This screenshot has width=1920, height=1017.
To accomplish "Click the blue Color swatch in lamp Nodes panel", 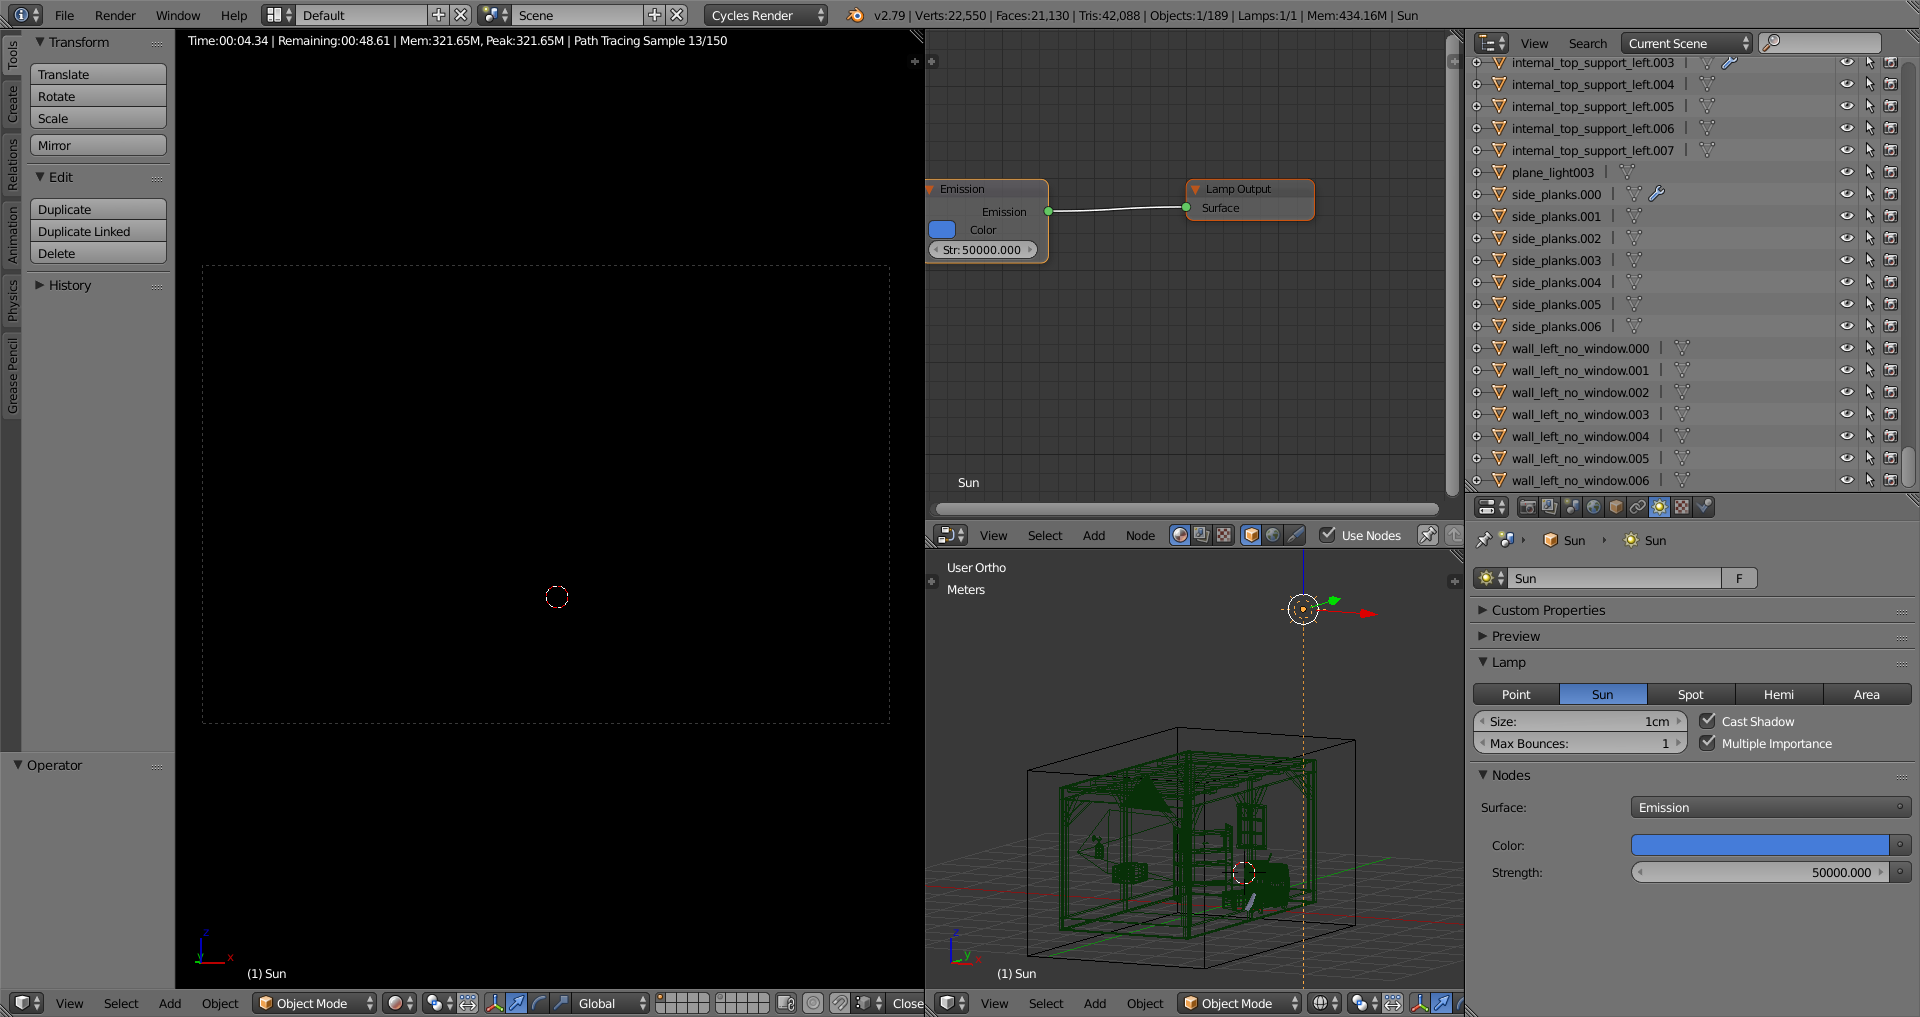I will pos(1760,845).
